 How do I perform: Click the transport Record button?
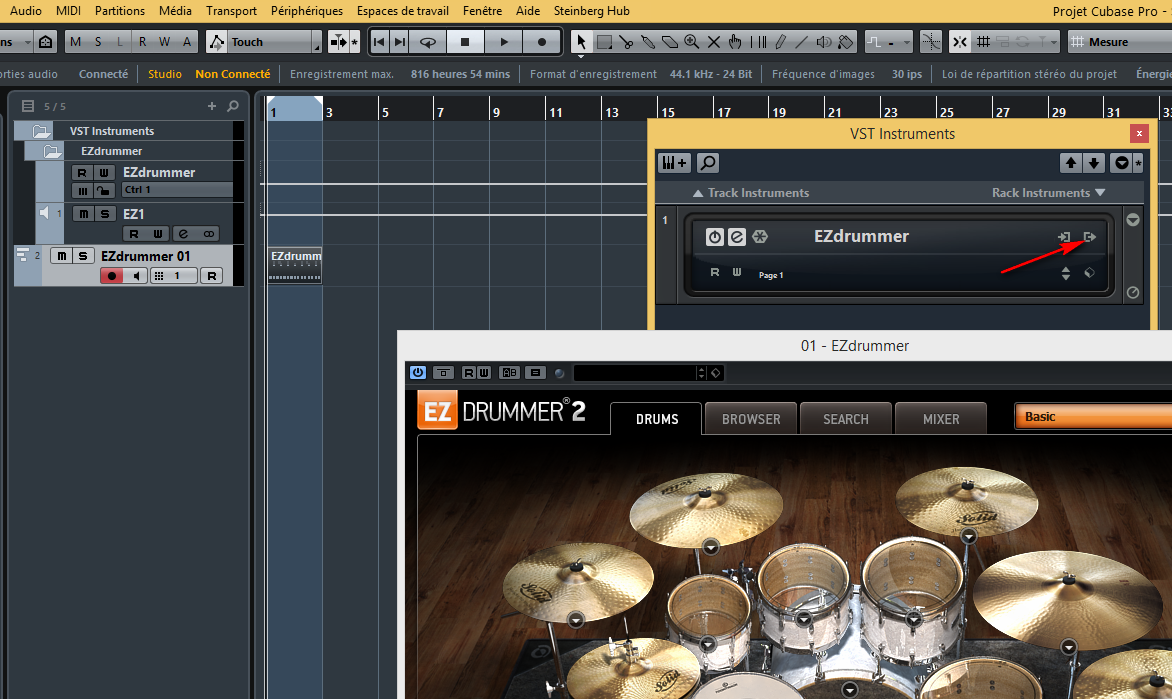(x=542, y=42)
